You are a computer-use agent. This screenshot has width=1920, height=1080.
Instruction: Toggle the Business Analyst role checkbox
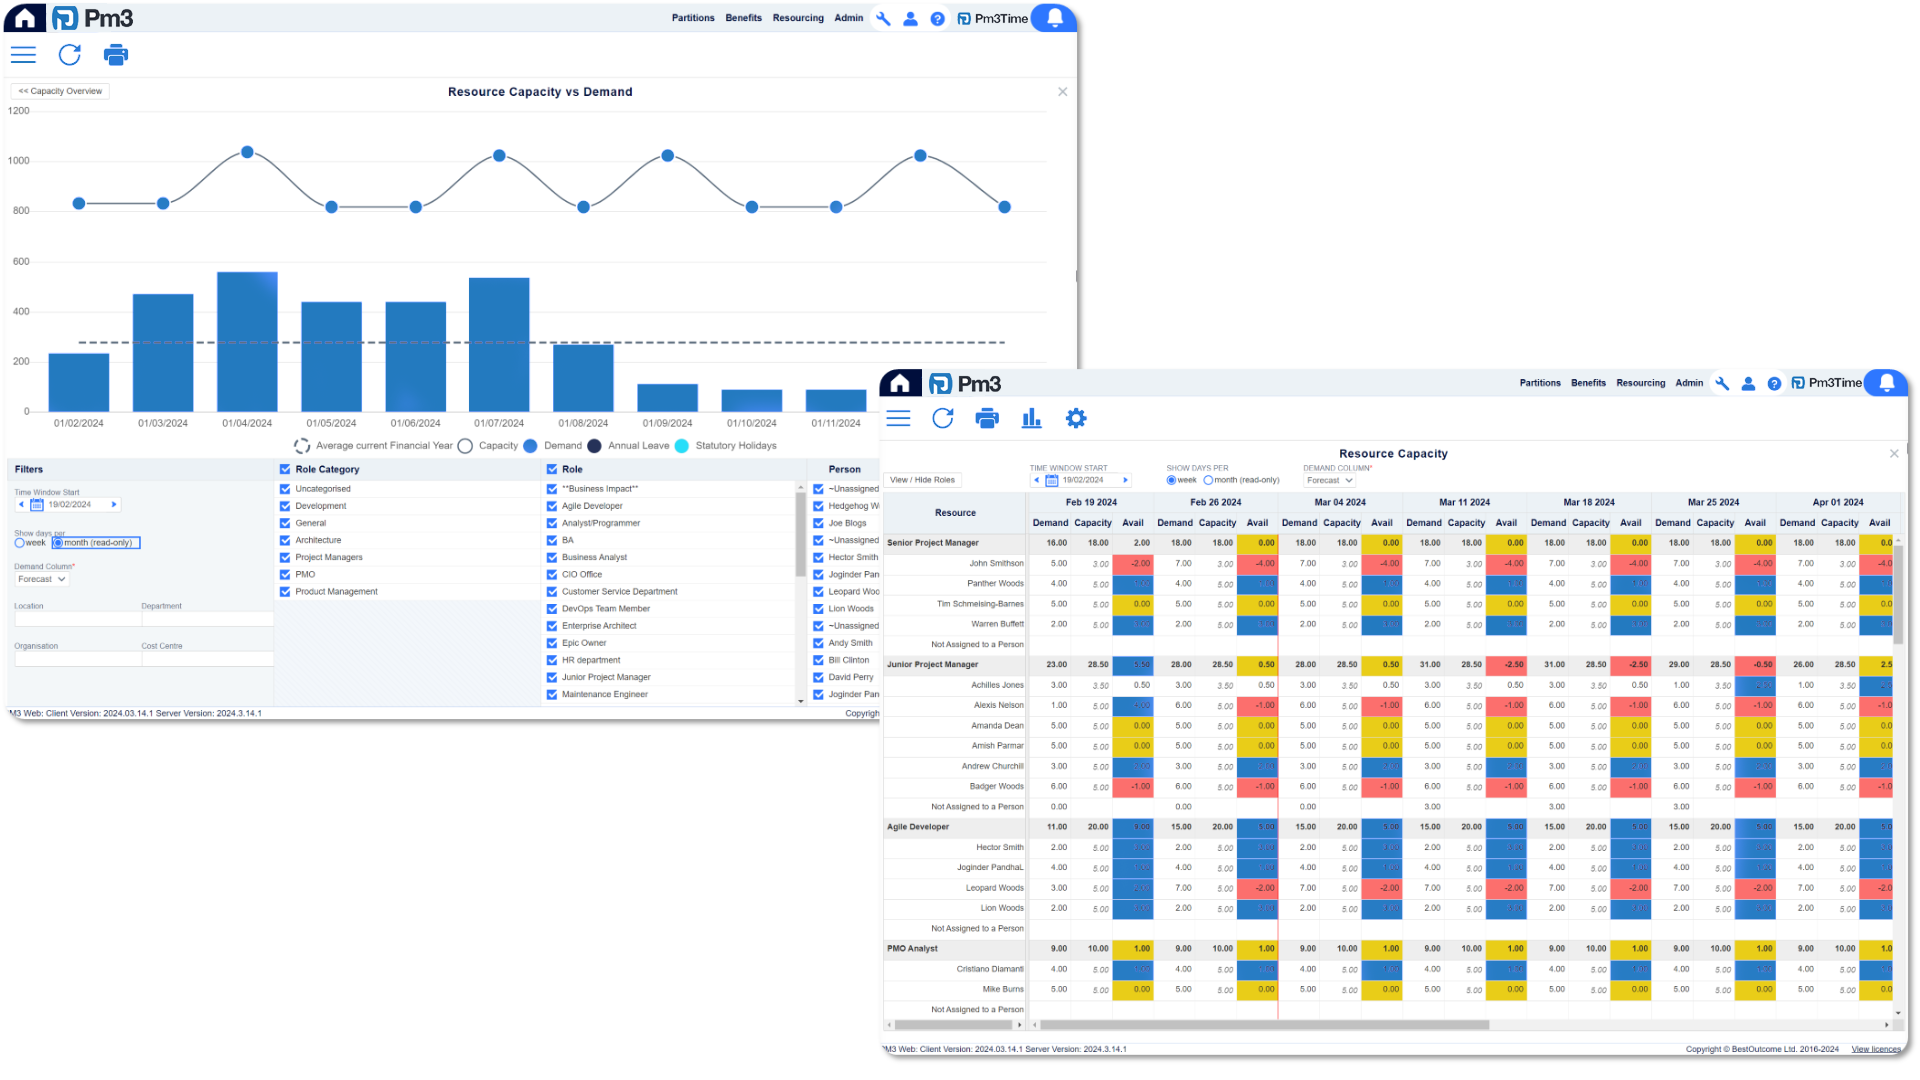pos(552,557)
